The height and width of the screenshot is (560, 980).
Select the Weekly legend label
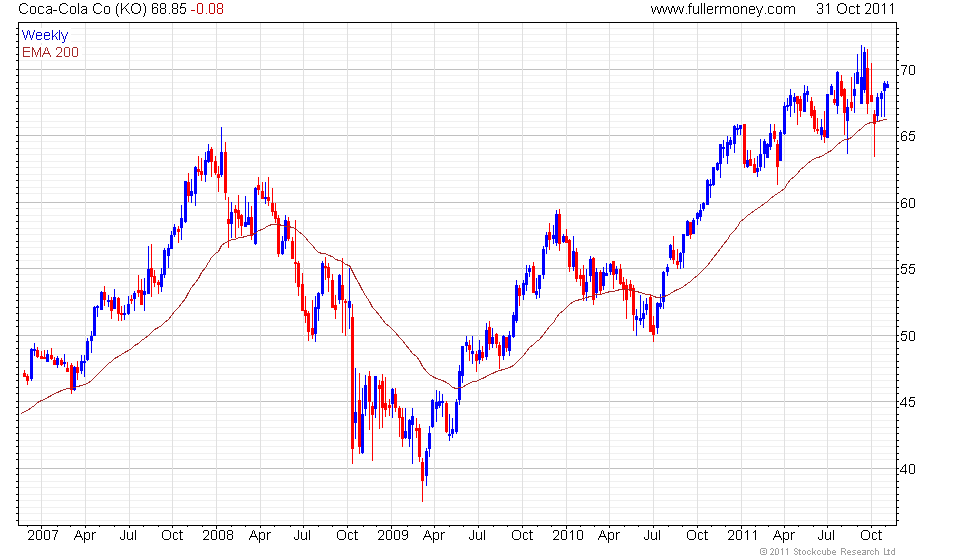pos(44,36)
